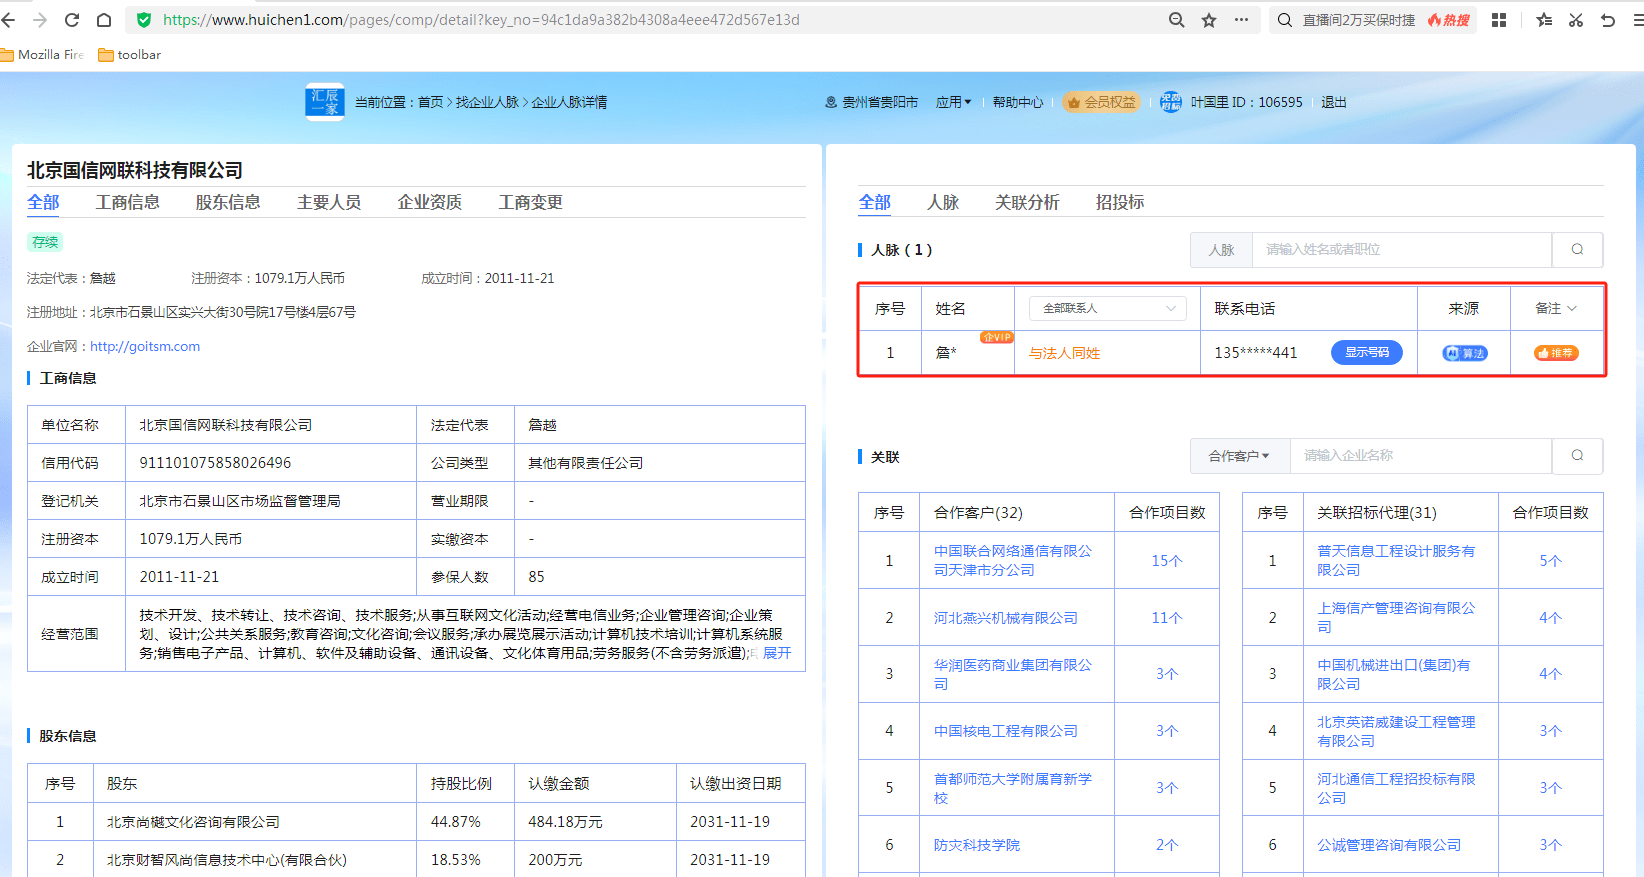The image size is (1644, 877).
Task: Click the address bar zoom magnifier icon
Action: coord(1177,20)
